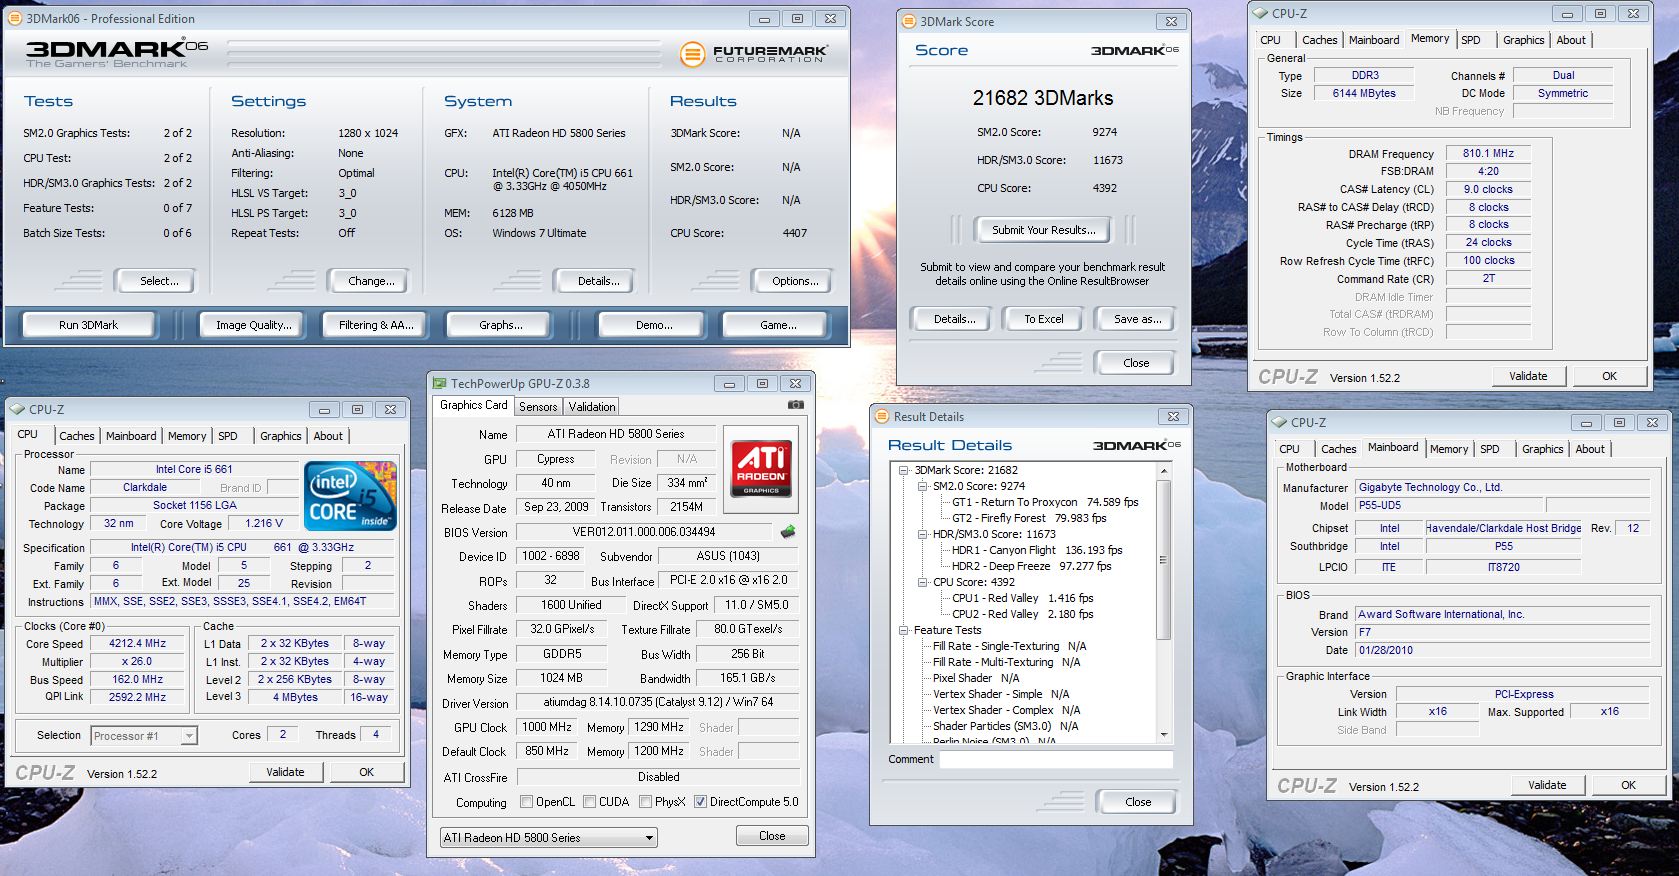Image resolution: width=1679 pixels, height=876 pixels.
Task: Select the GT1 - Return To Proxycon row
Action: coord(1045,502)
